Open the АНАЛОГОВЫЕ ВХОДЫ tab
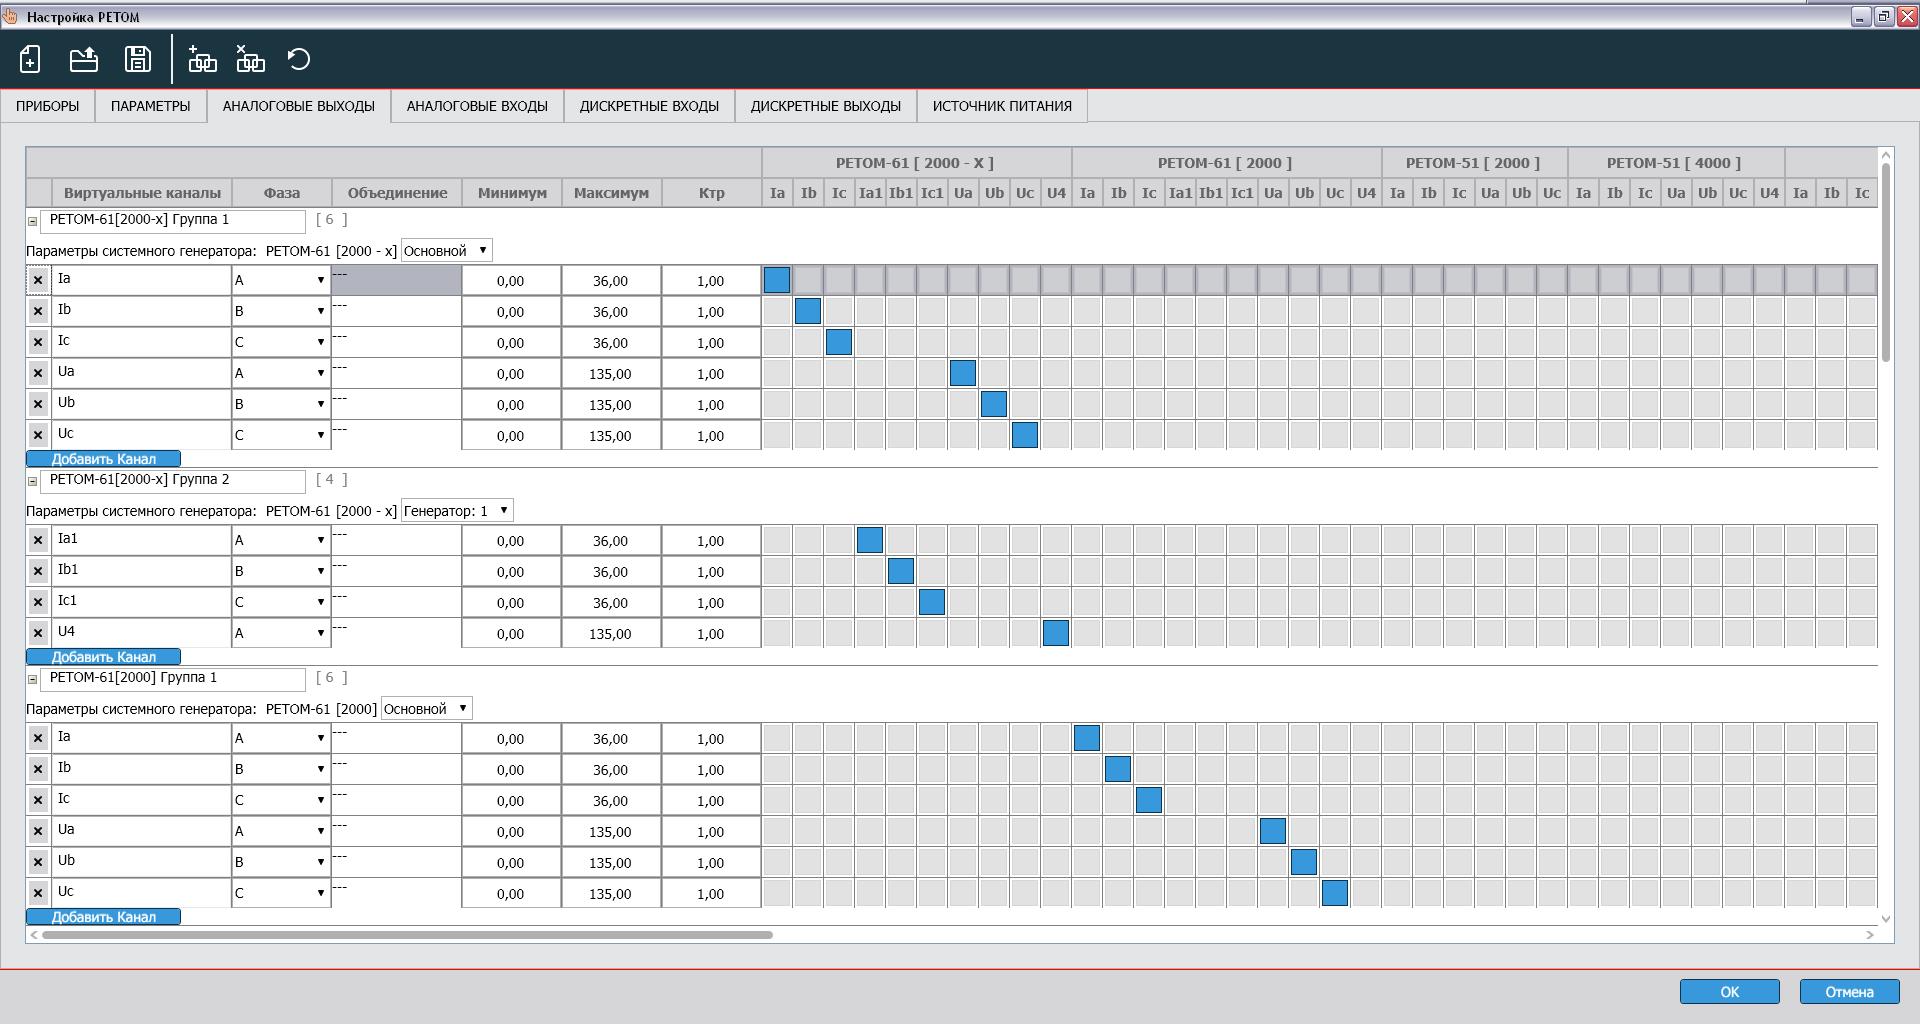The height and width of the screenshot is (1024, 1920). [477, 106]
